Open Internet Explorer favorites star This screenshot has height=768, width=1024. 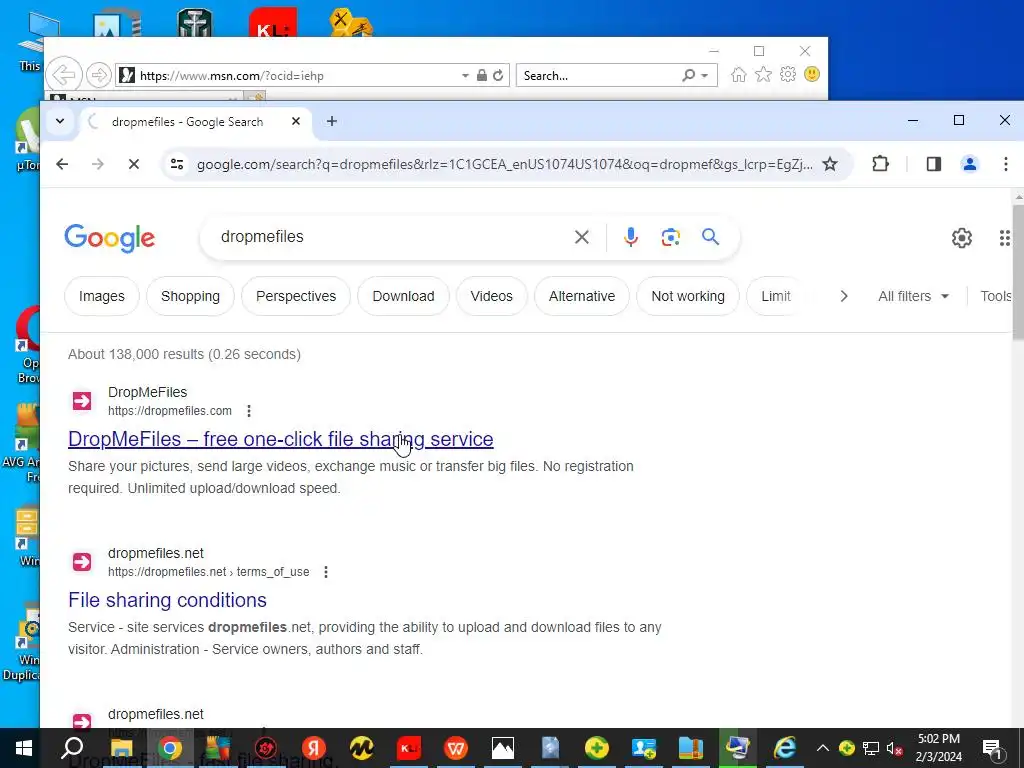[763, 74]
